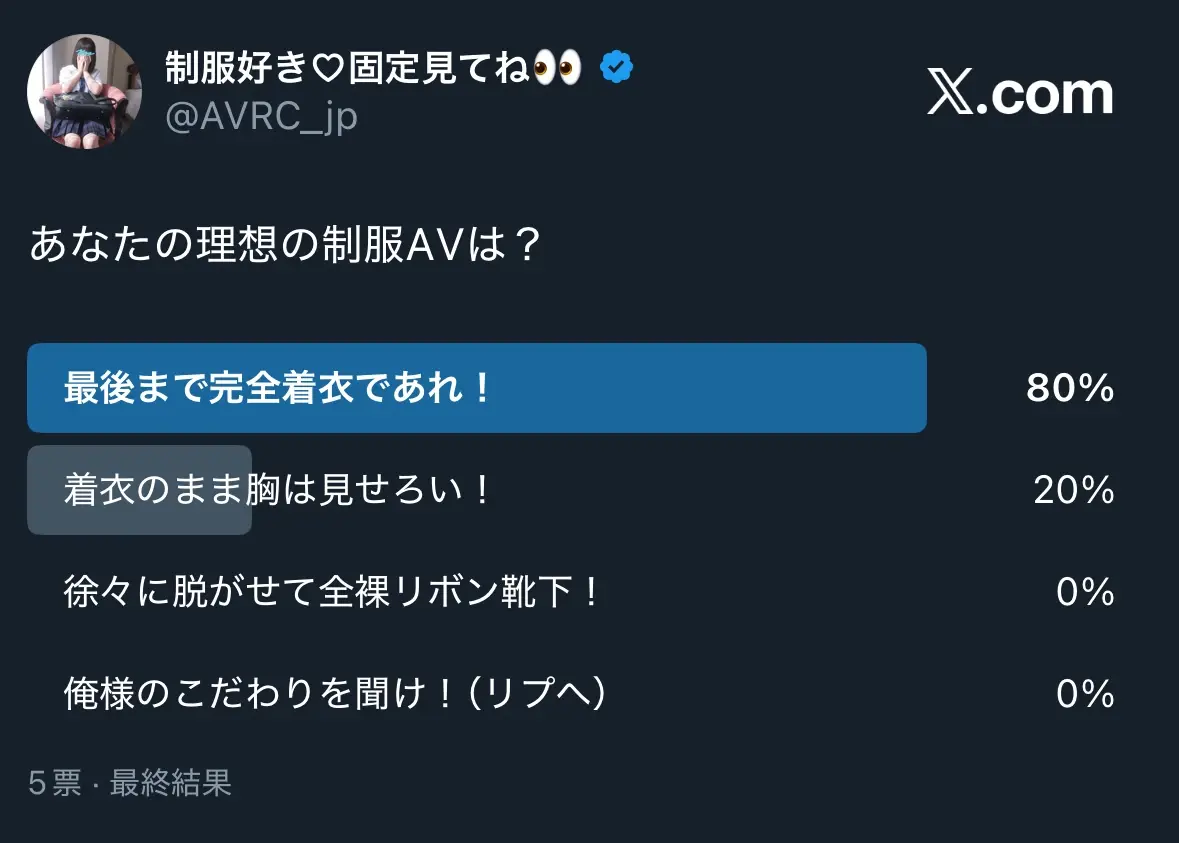
Task: Click the heart symbol in display name
Action: [x=328, y=68]
